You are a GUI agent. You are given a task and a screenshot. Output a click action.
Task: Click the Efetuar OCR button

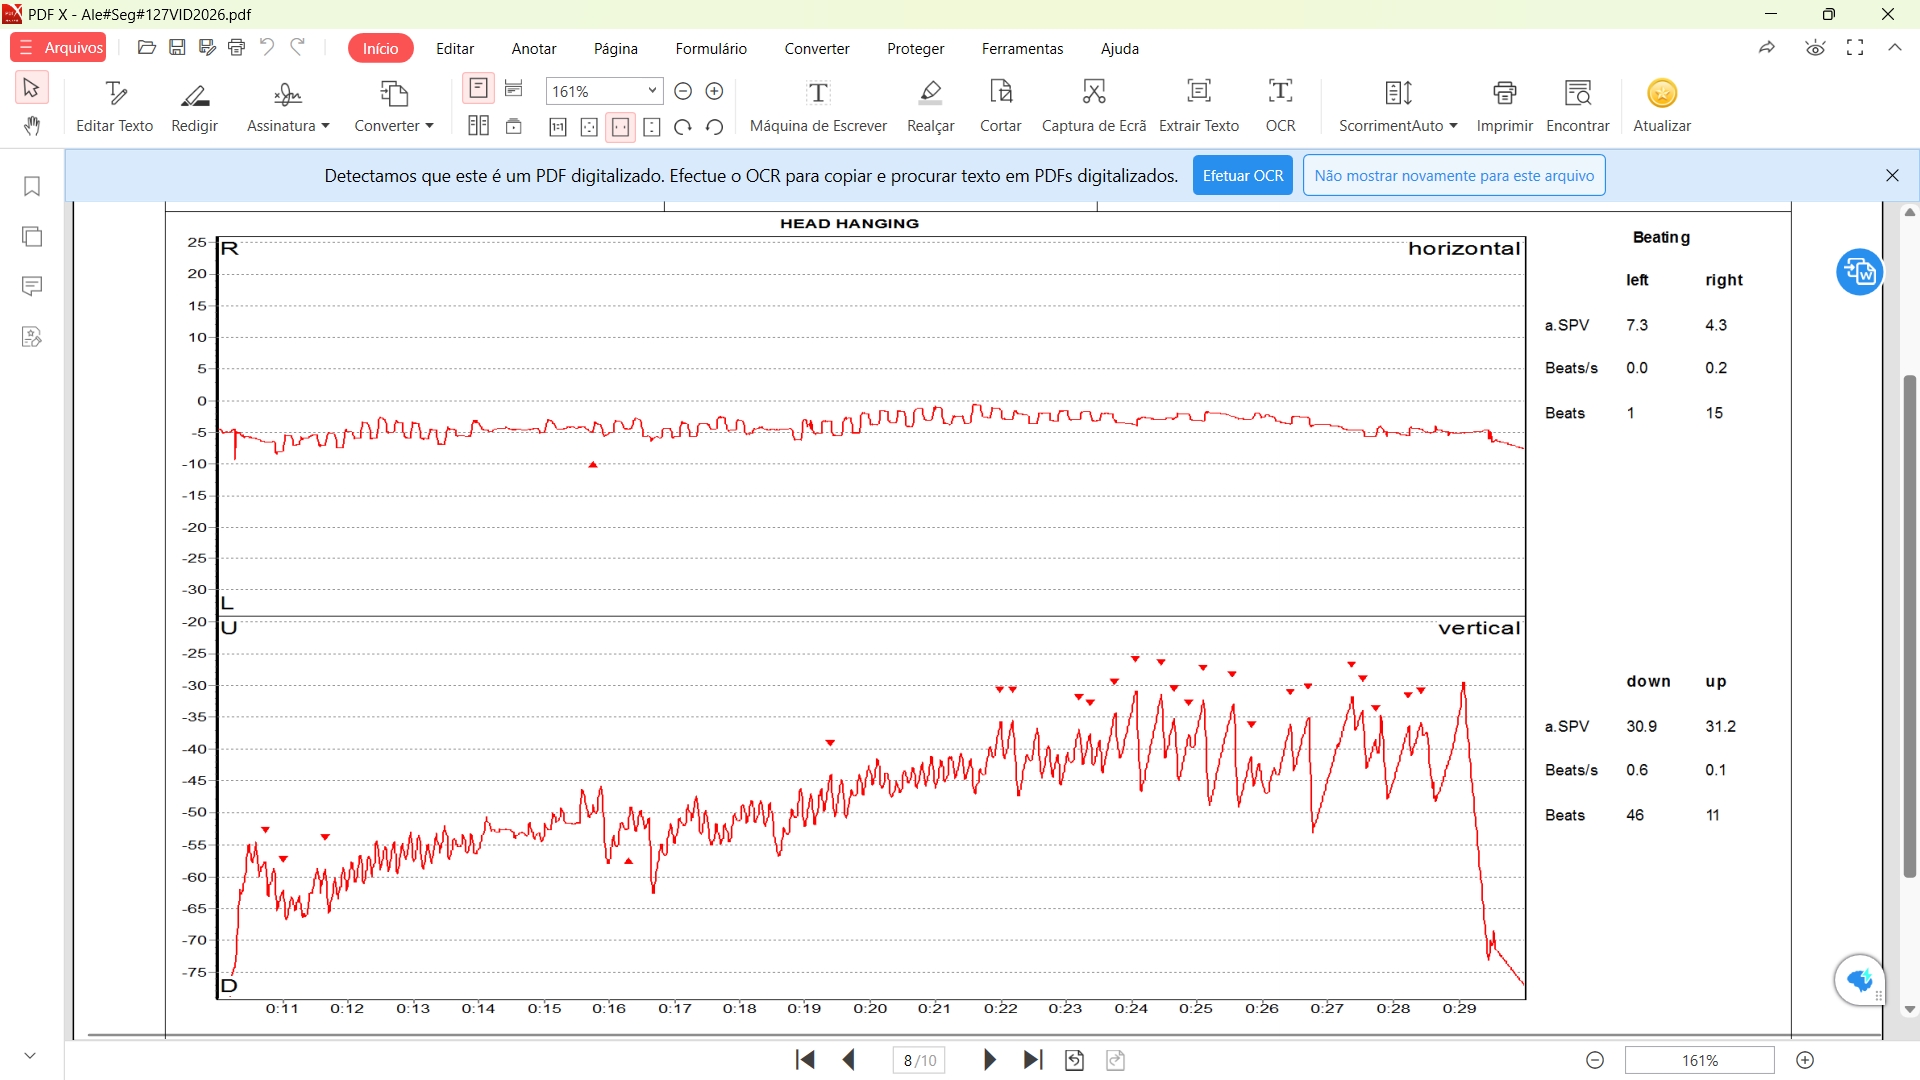click(1242, 175)
